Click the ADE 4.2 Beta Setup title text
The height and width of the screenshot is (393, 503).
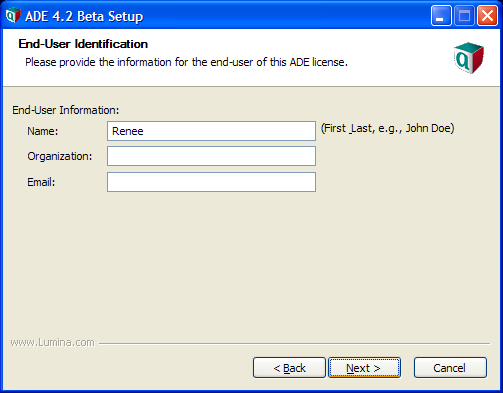click(84, 16)
